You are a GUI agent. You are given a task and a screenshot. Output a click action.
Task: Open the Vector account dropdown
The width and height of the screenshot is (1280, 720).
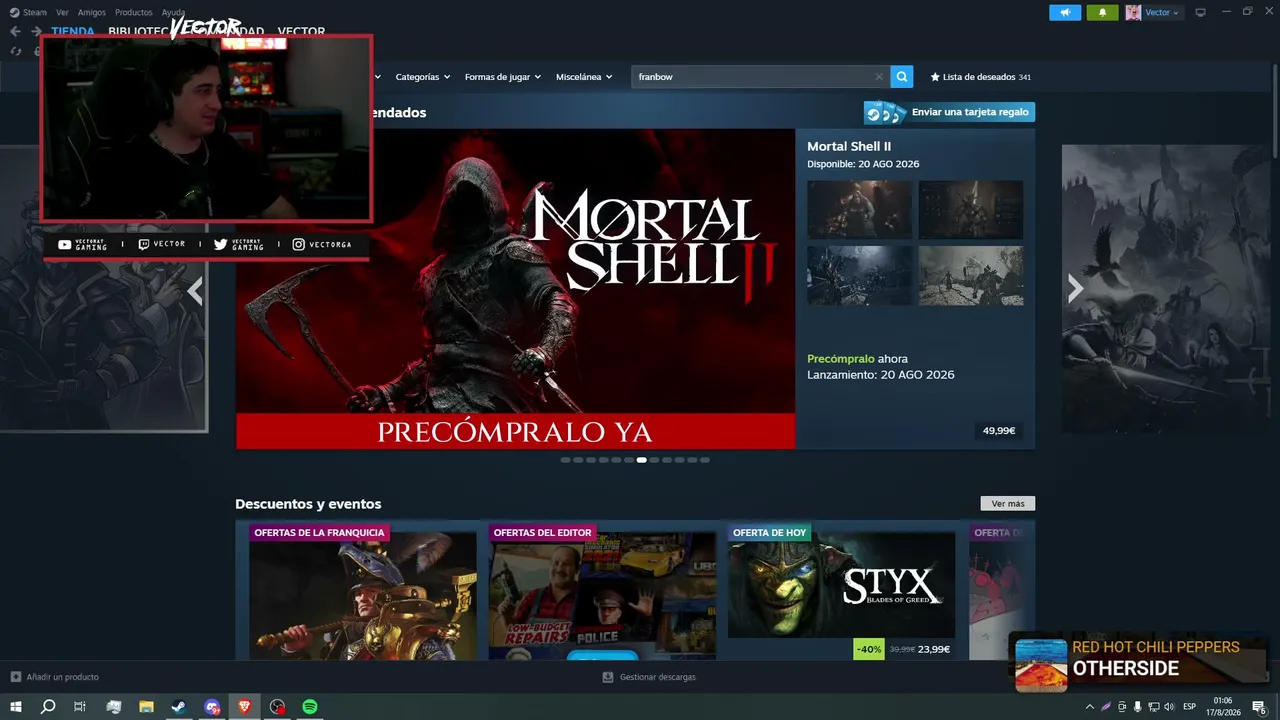pos(1162,12)
